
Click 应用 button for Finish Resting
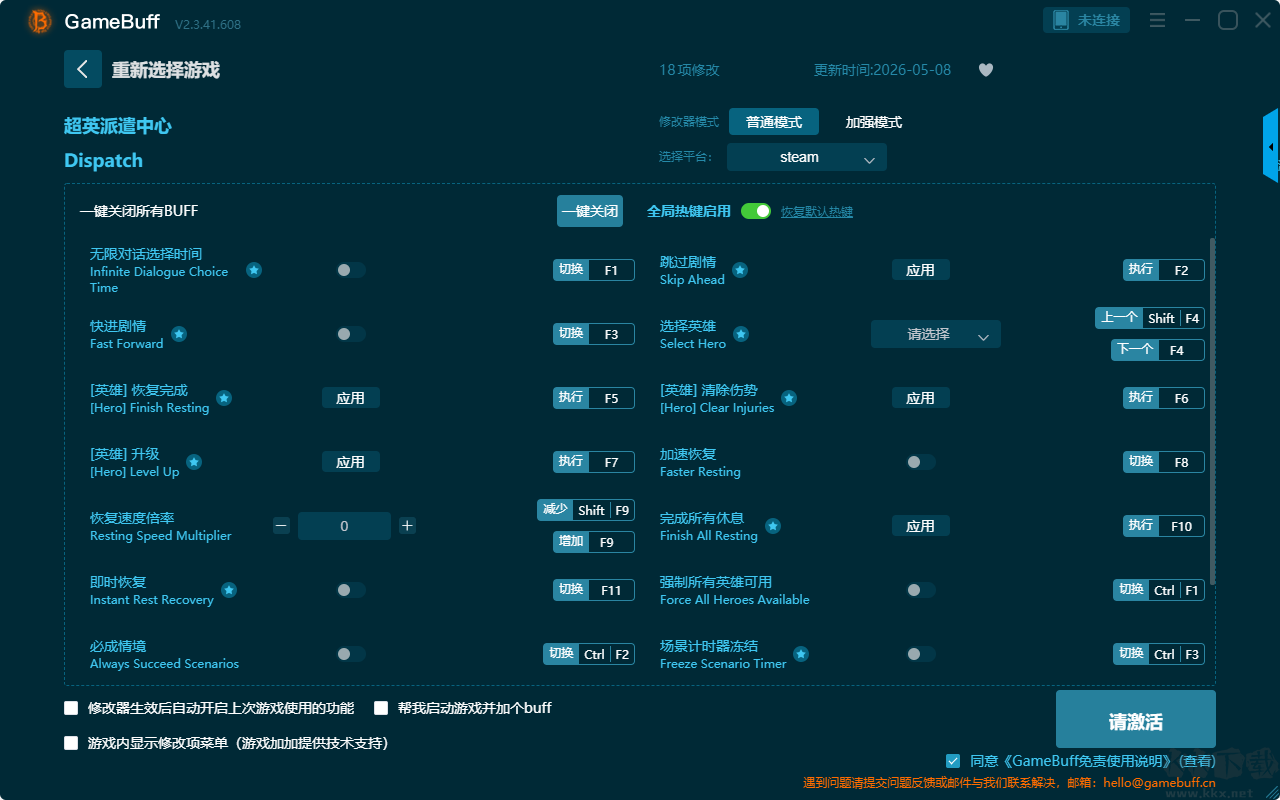[351, 398]
